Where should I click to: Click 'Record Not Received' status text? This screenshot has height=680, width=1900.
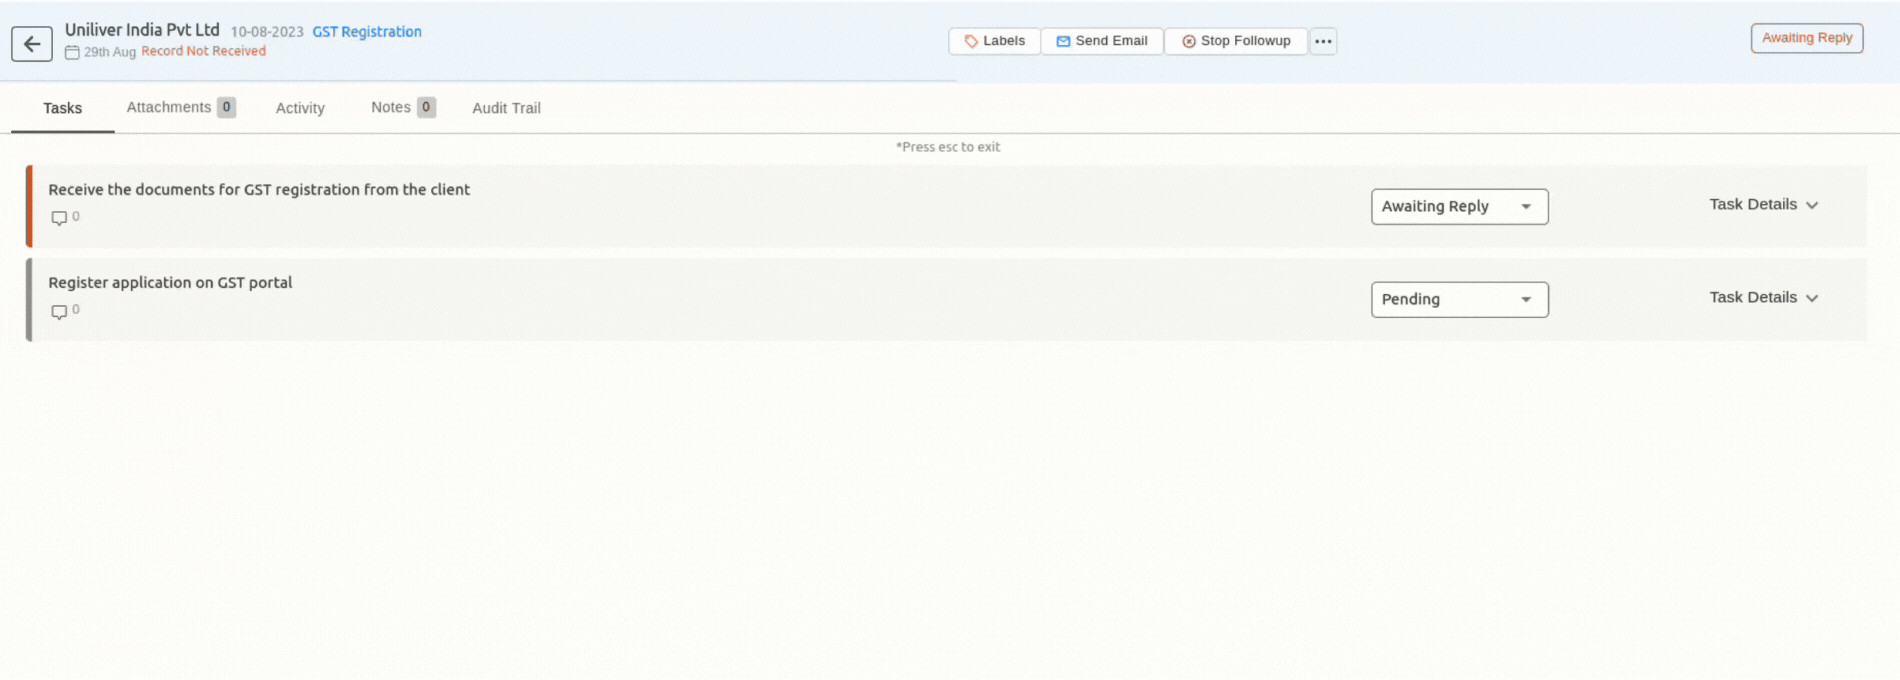204,51
